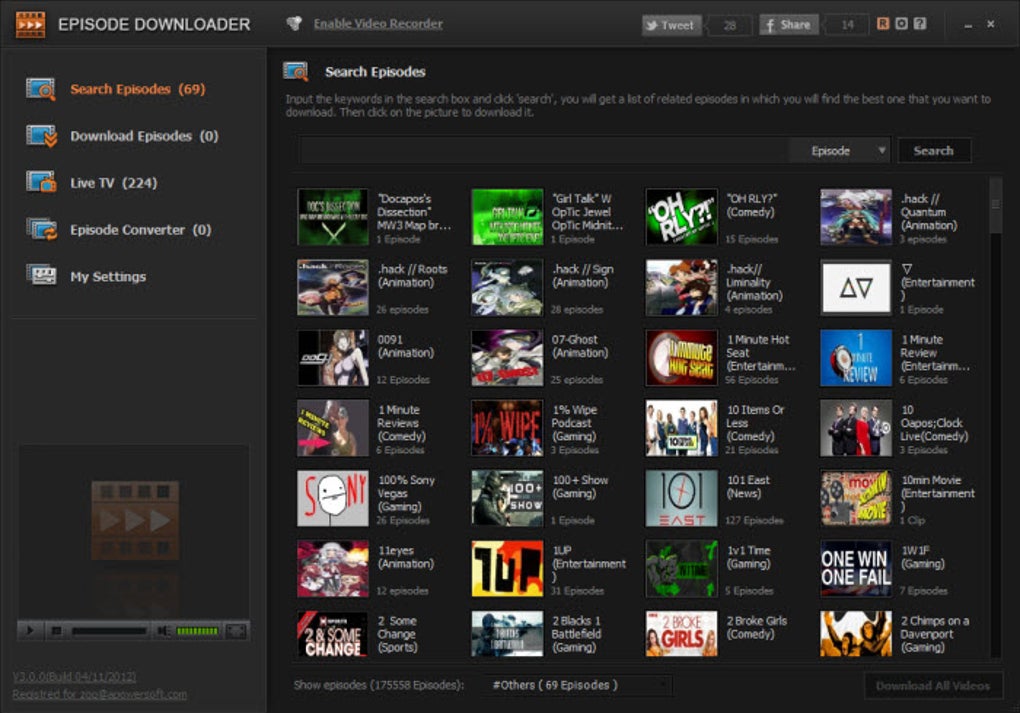Open .hack // Sign thumbnail

[x=507, y=287]
